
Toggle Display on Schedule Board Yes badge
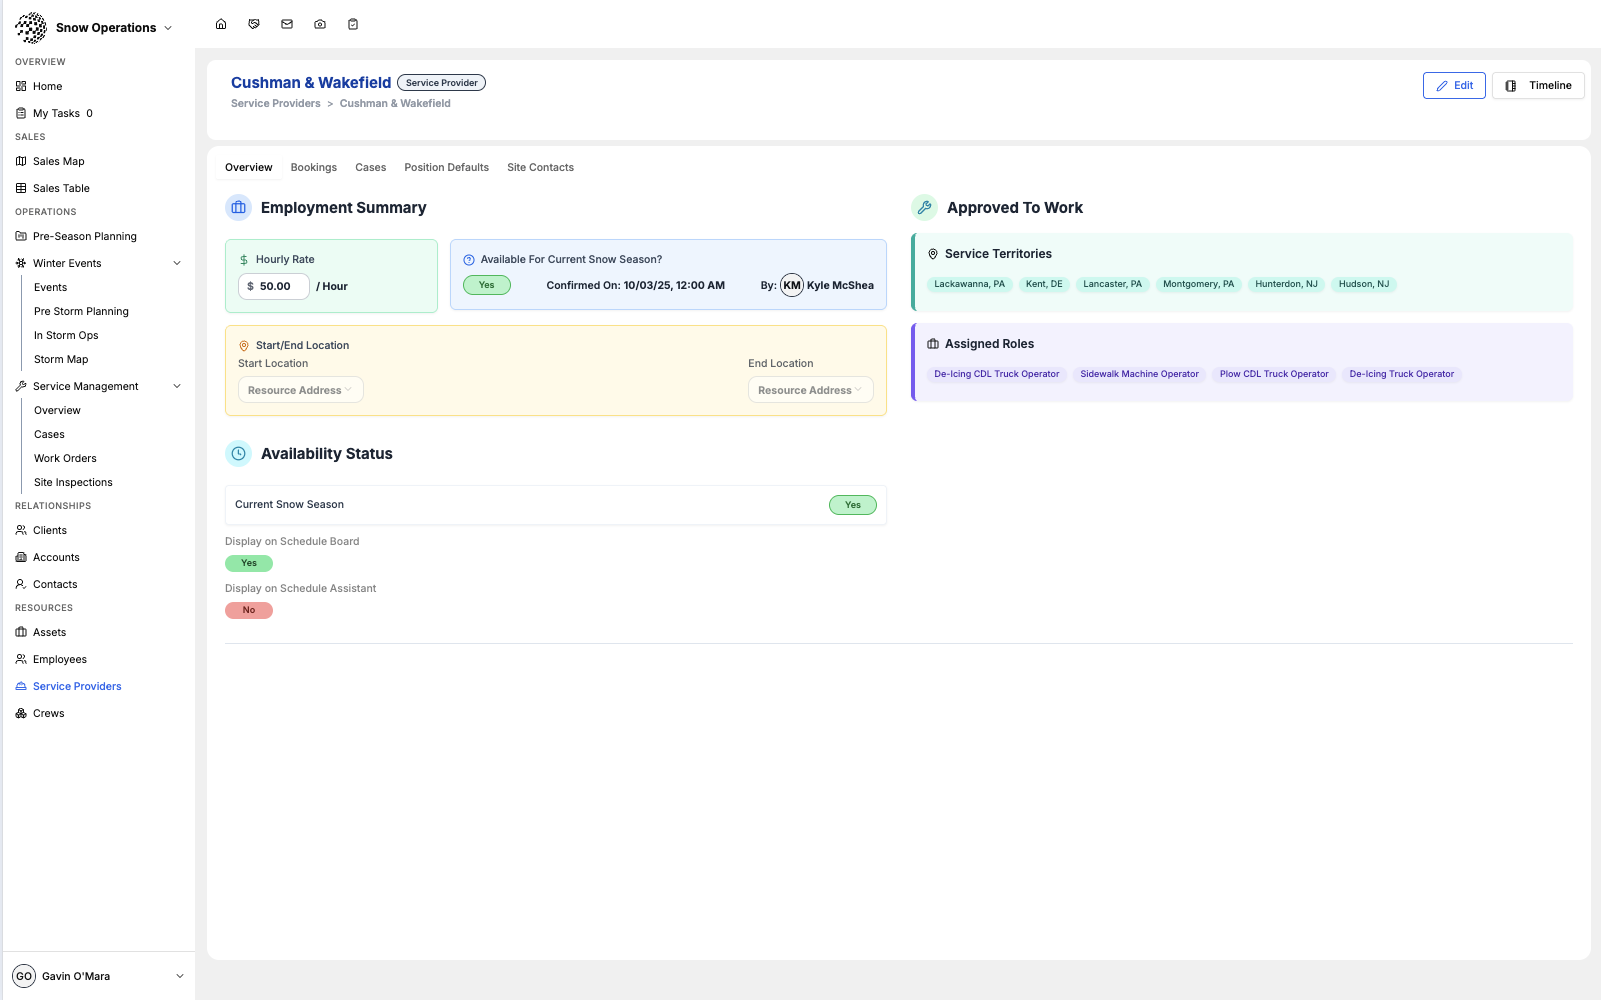click(249, 563)
